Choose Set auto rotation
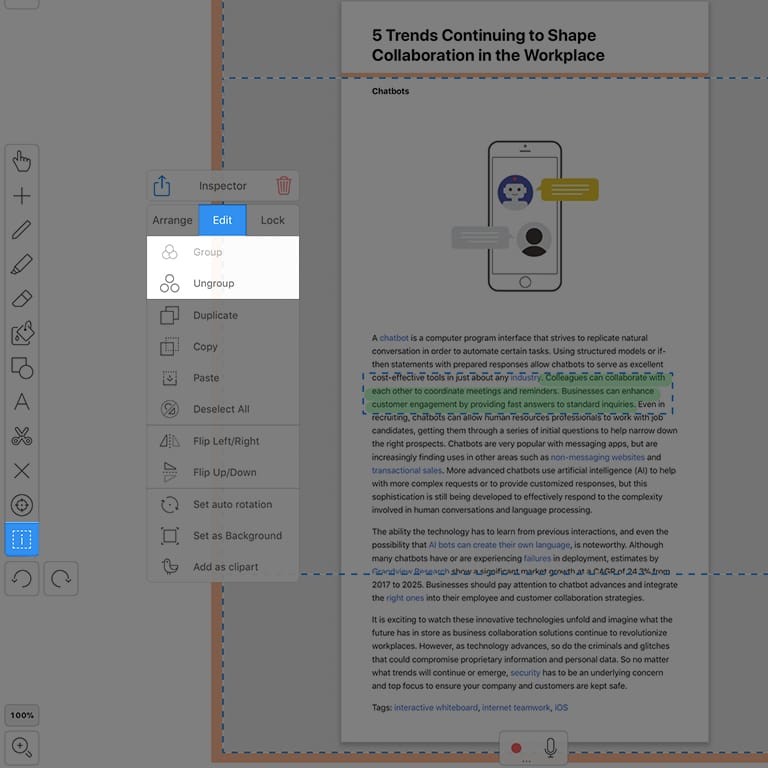This screenshot has width=768, height=768. (223, 504)
